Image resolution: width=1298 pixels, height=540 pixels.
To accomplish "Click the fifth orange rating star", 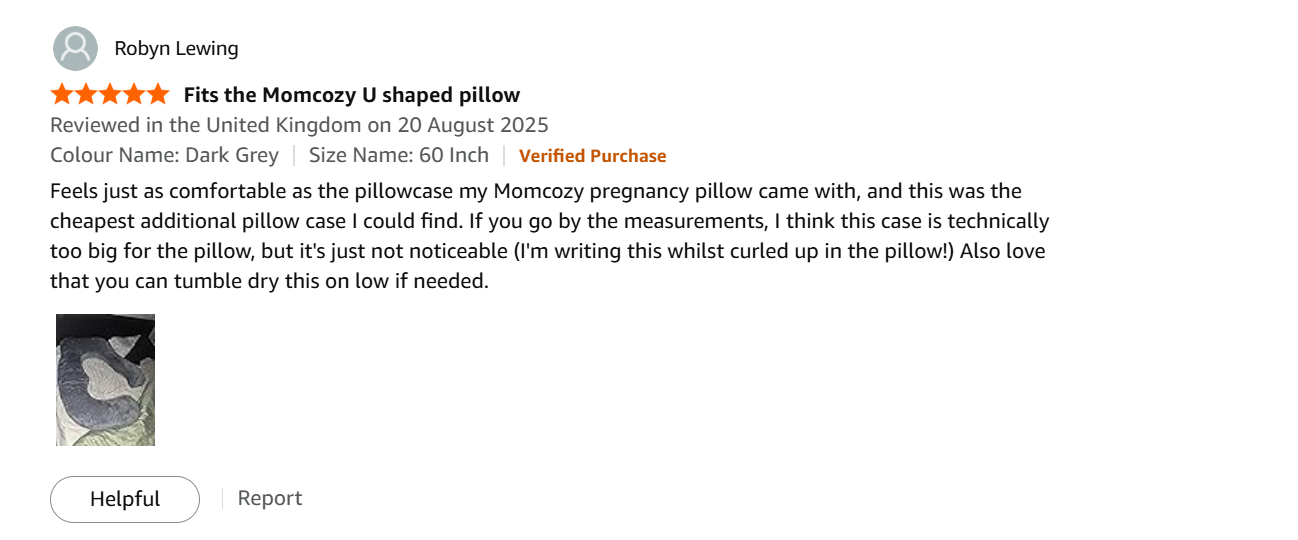I will tap(158, 95).
